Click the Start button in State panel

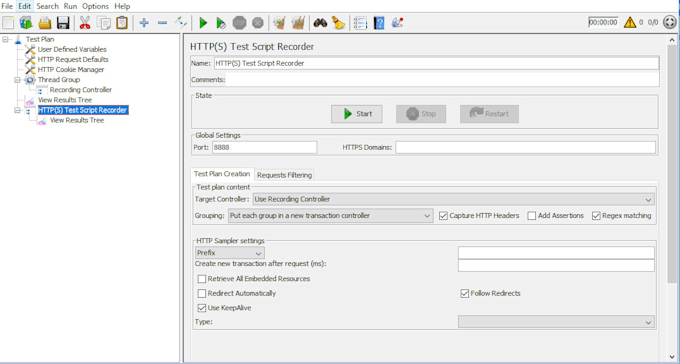(x=356, y=114)
